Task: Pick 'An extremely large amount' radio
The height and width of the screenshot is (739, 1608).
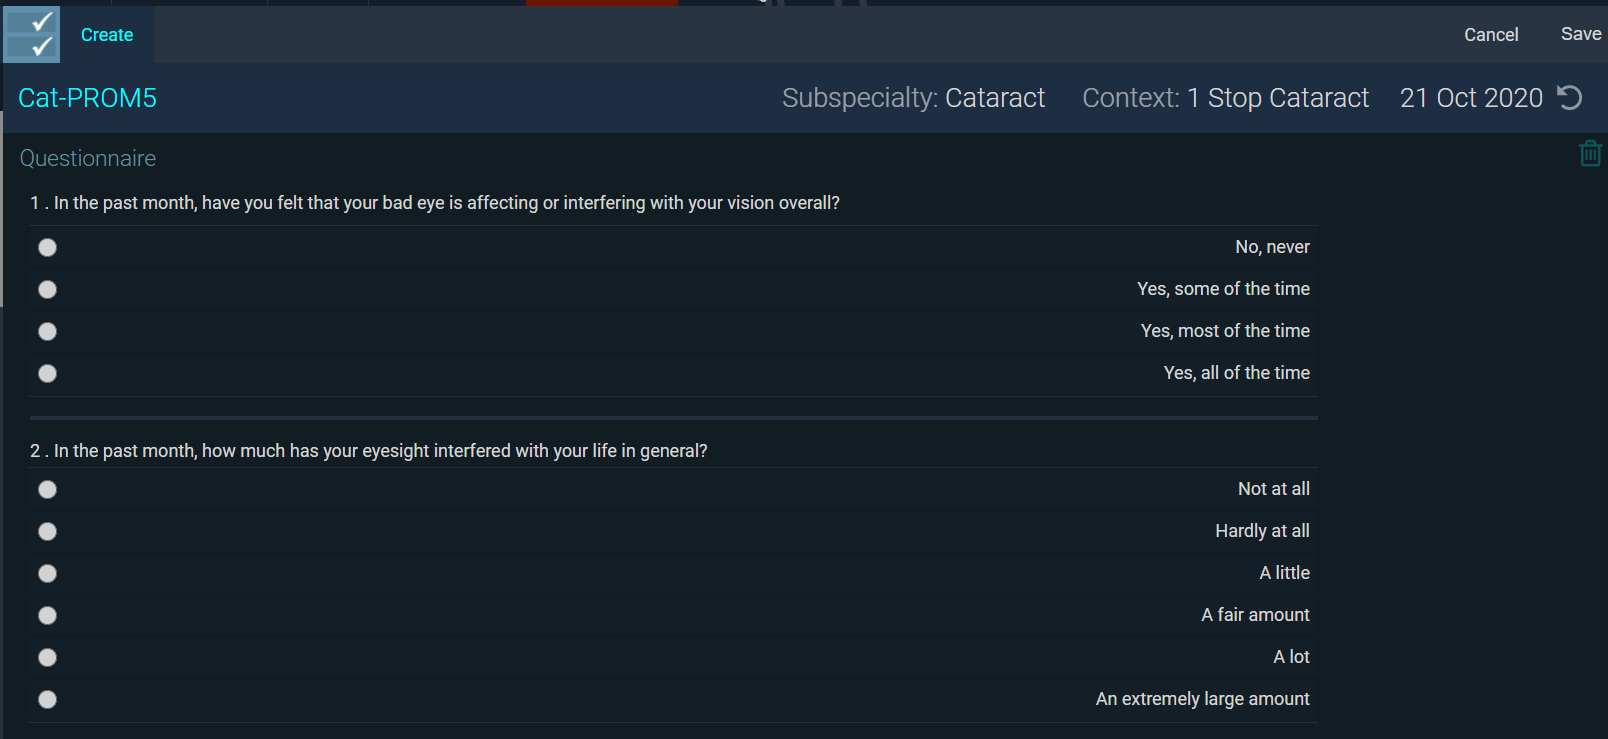Action: pos(47,699)
